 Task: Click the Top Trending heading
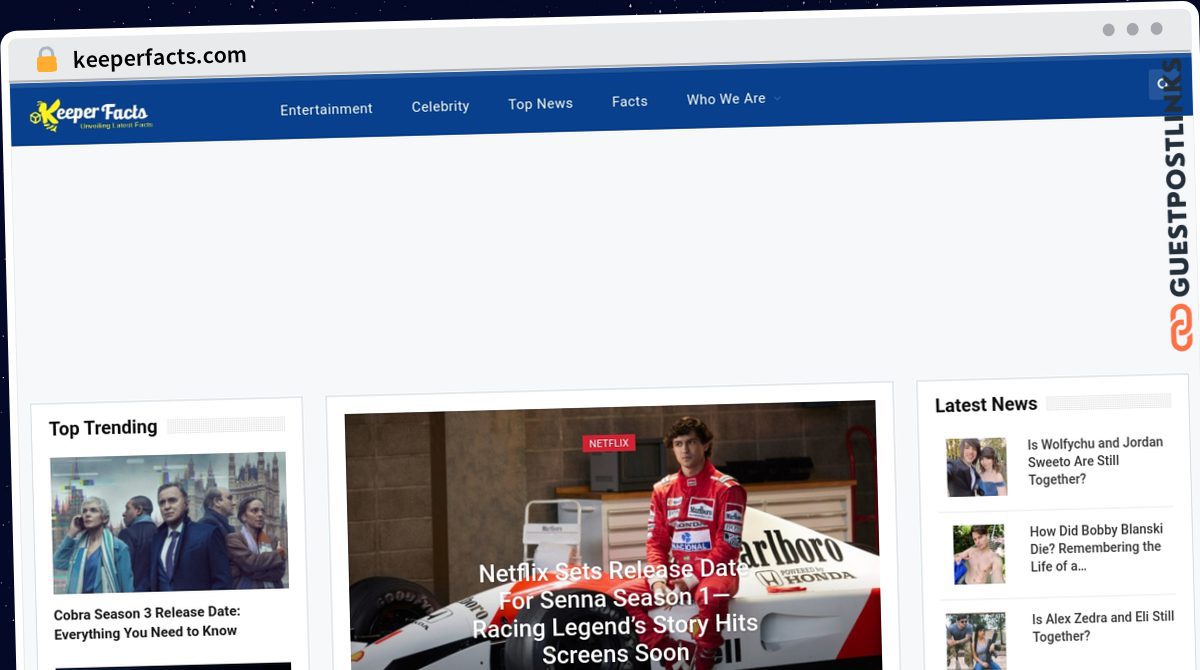[x=103, y=428]
